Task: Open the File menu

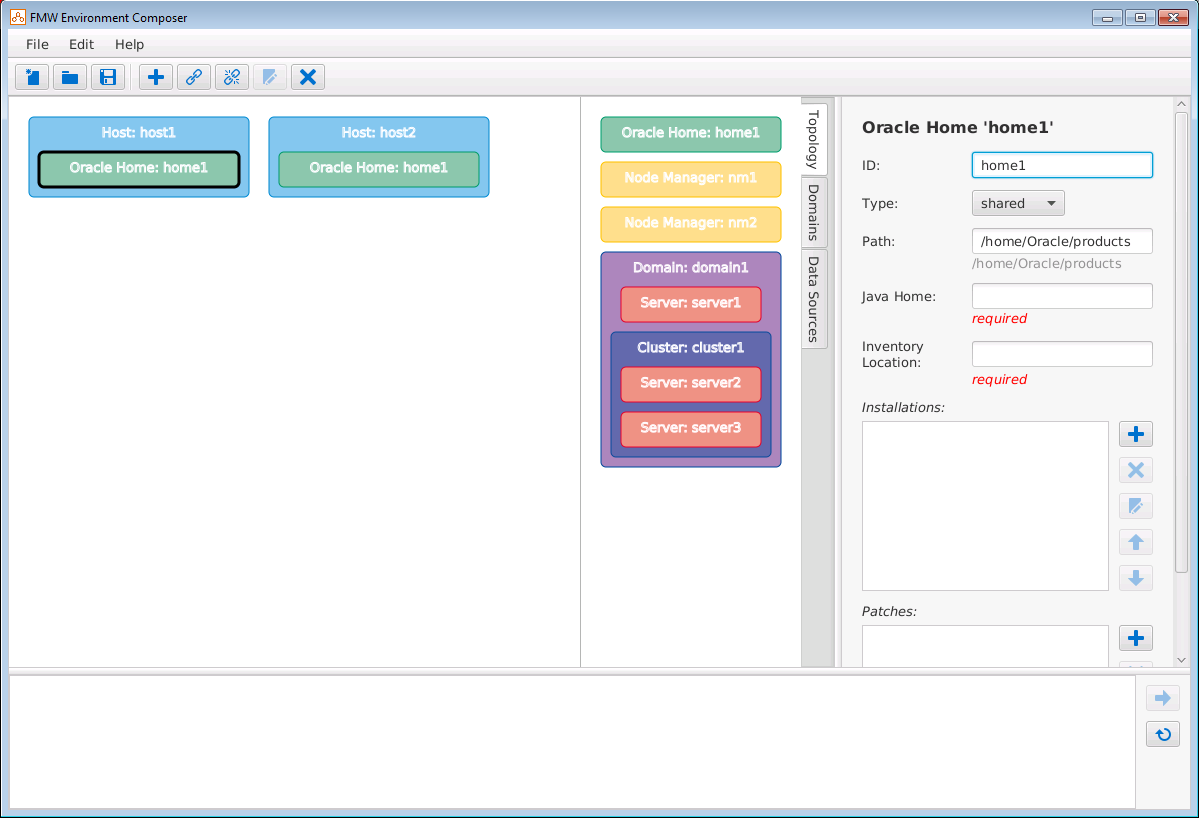Action: [37, 44]
